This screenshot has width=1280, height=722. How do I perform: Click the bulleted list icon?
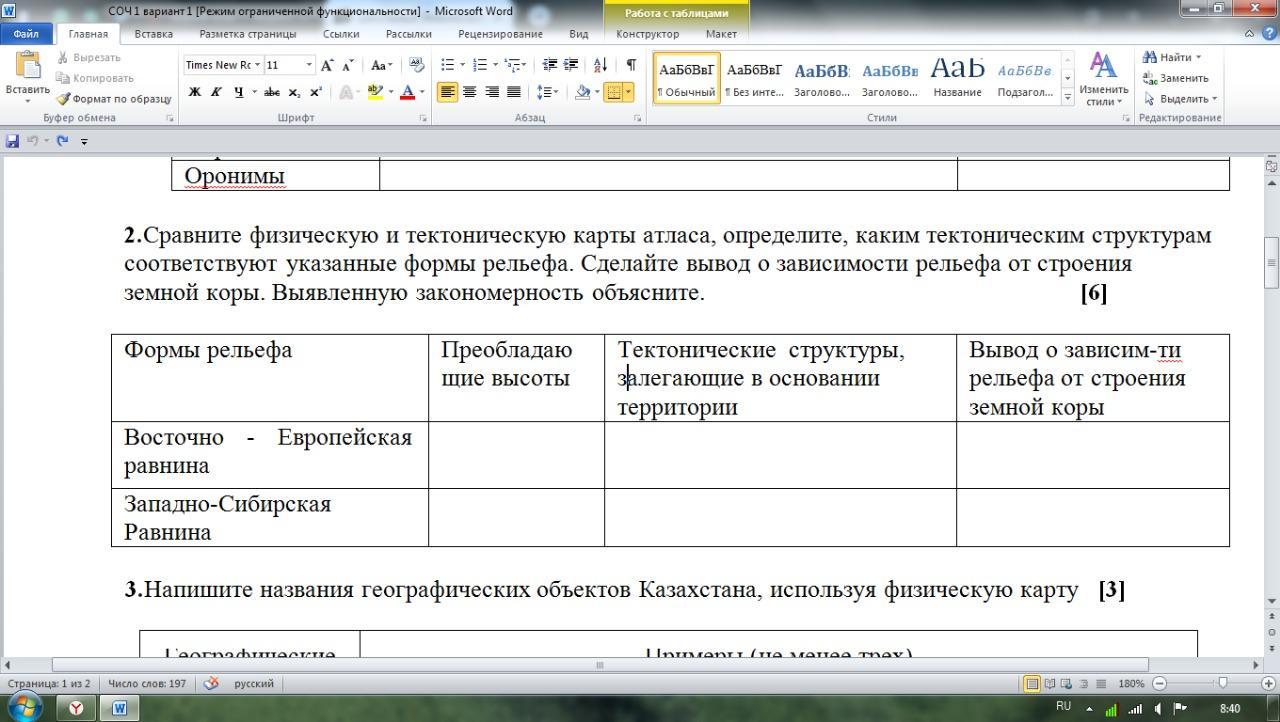pos(447,65)
